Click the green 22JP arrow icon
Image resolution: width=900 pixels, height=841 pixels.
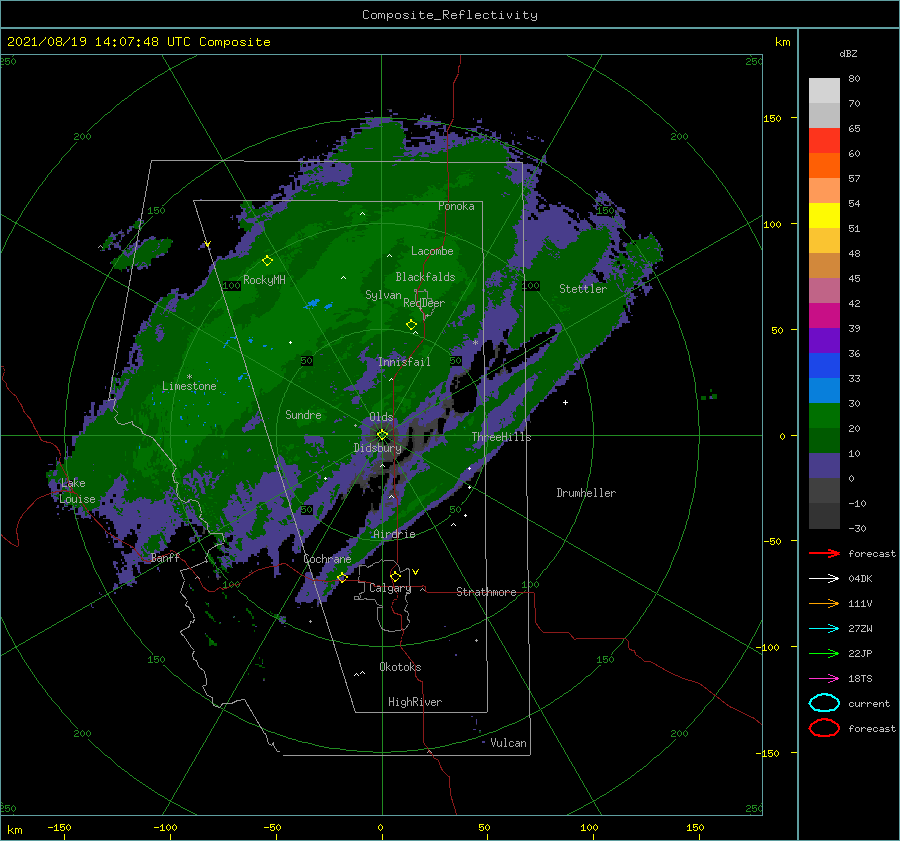coord(824,653)
